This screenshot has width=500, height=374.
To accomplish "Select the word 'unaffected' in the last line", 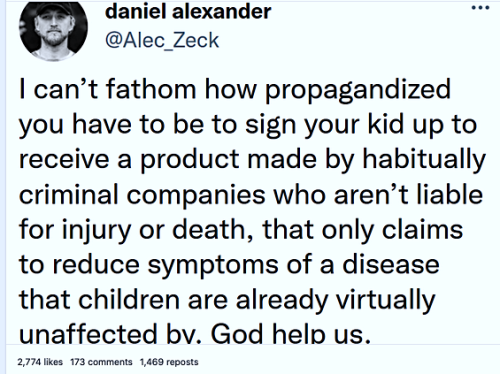I will click(x=88, y=333).
